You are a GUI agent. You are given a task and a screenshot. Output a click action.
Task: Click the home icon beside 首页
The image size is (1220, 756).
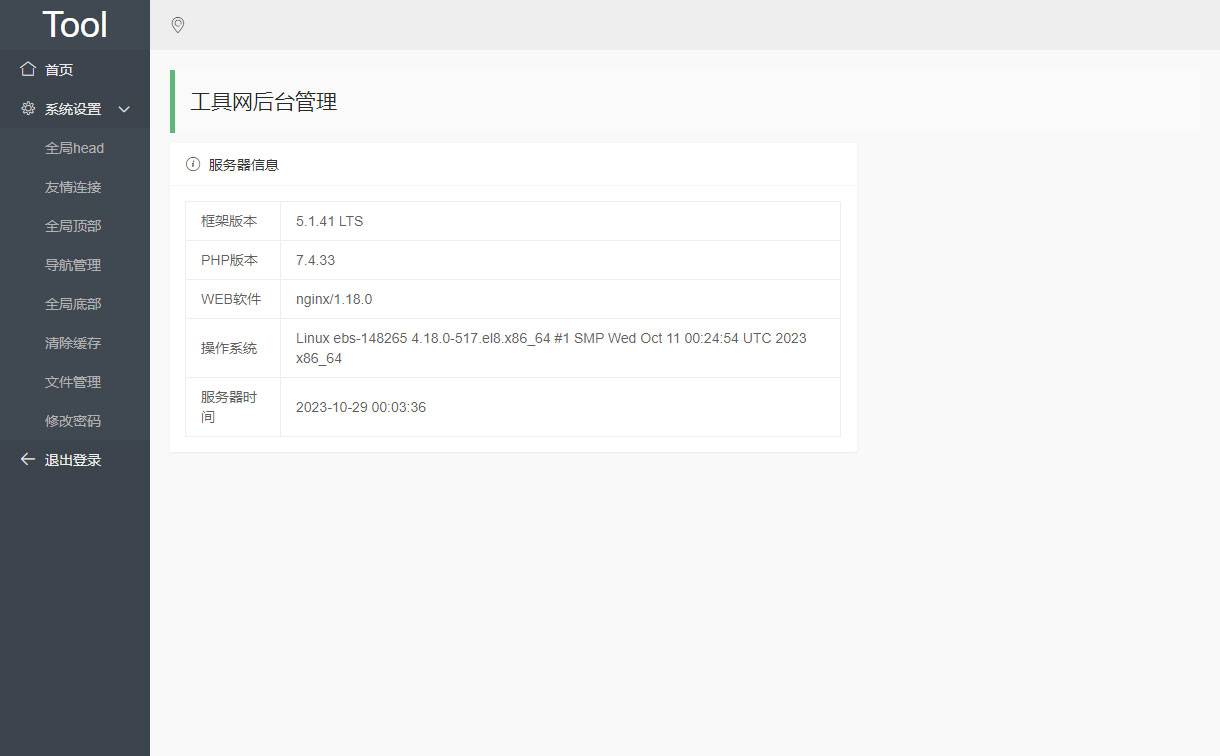click(27, 68)
